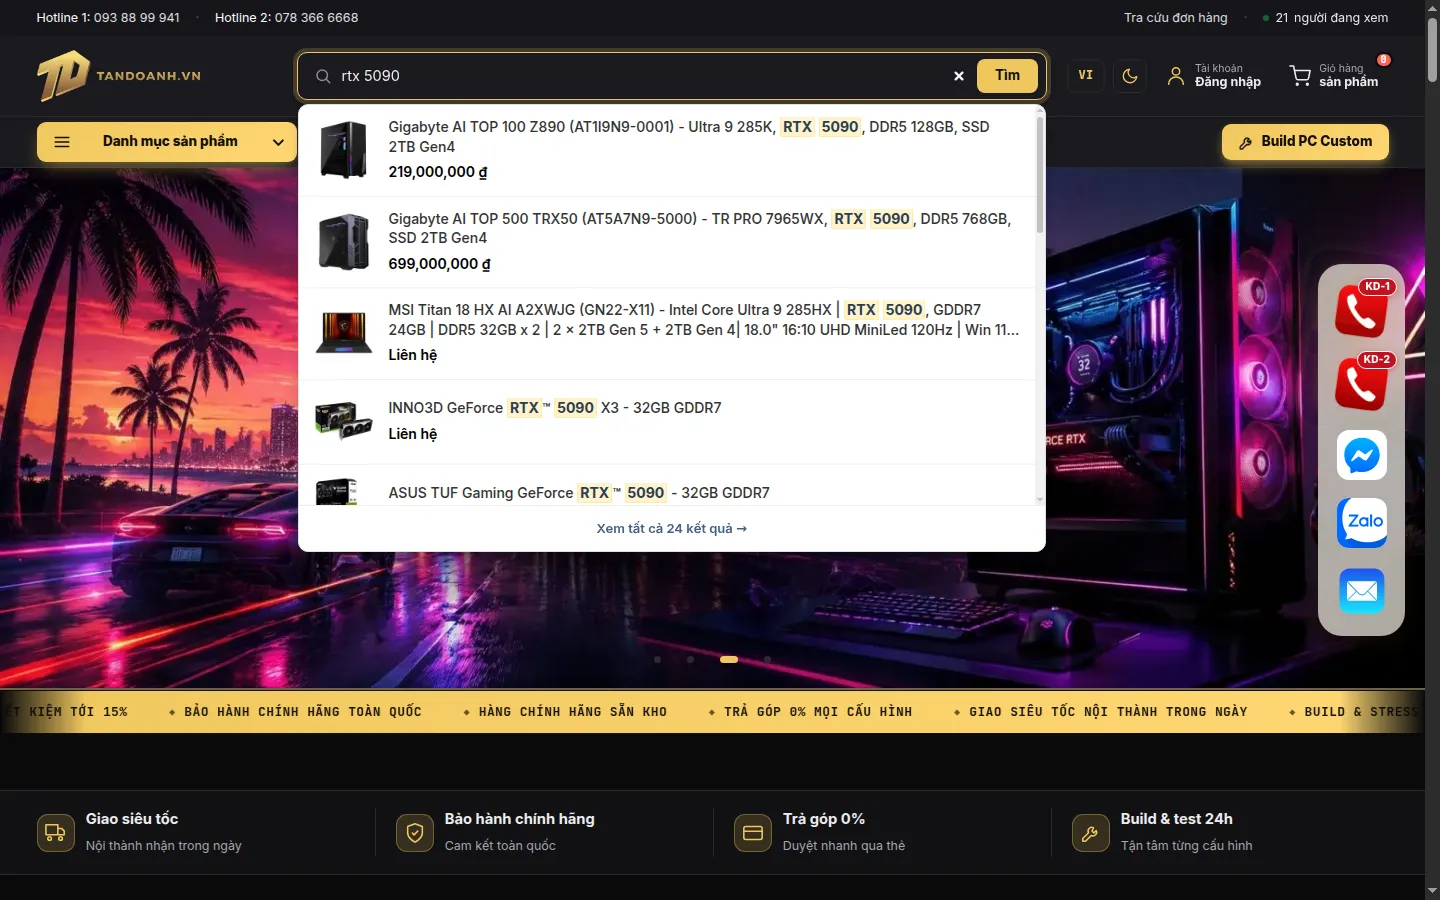Screen dimensions: 1440x900
Task: Open the Build PC Custom button
Action: pyautogui.click(x=1305, y=142)
